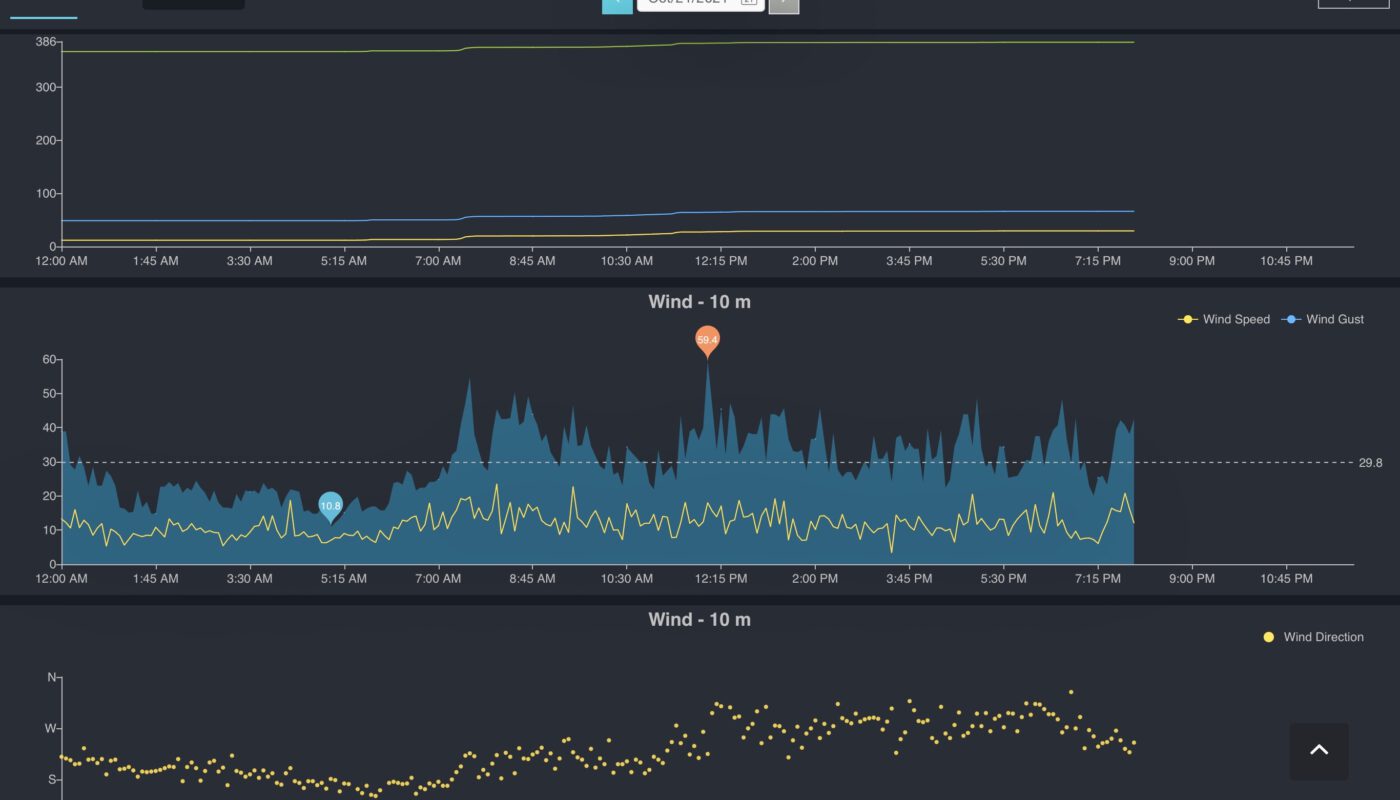Click 12:15 PM label under wind speed chart

pyautogui.click(x=721, y=579)
